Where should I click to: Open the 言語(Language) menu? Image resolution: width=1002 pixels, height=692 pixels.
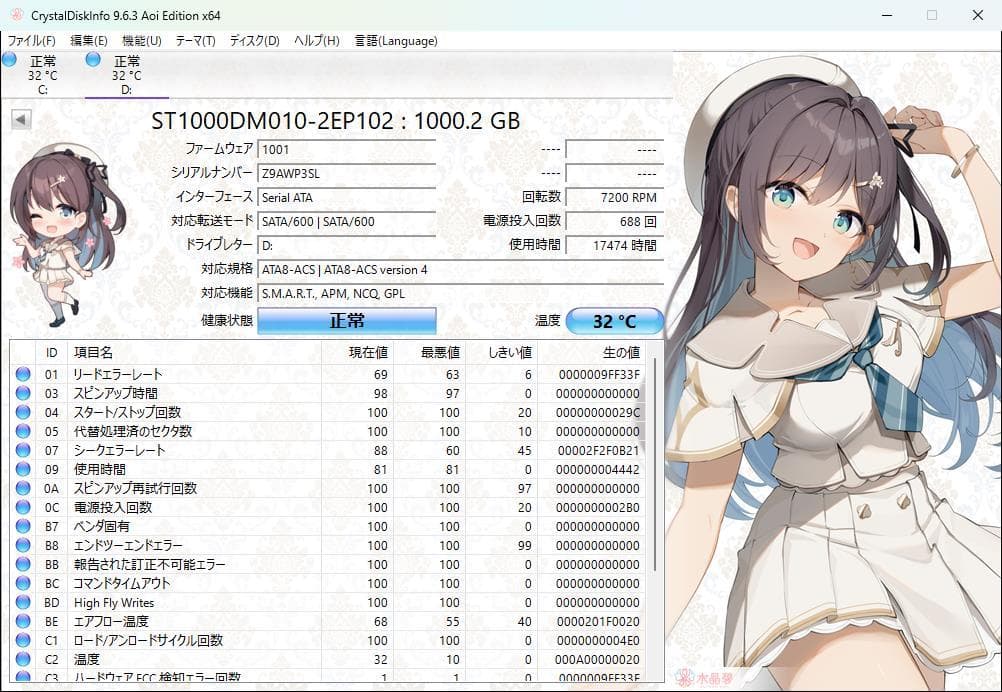click(397, 41)
